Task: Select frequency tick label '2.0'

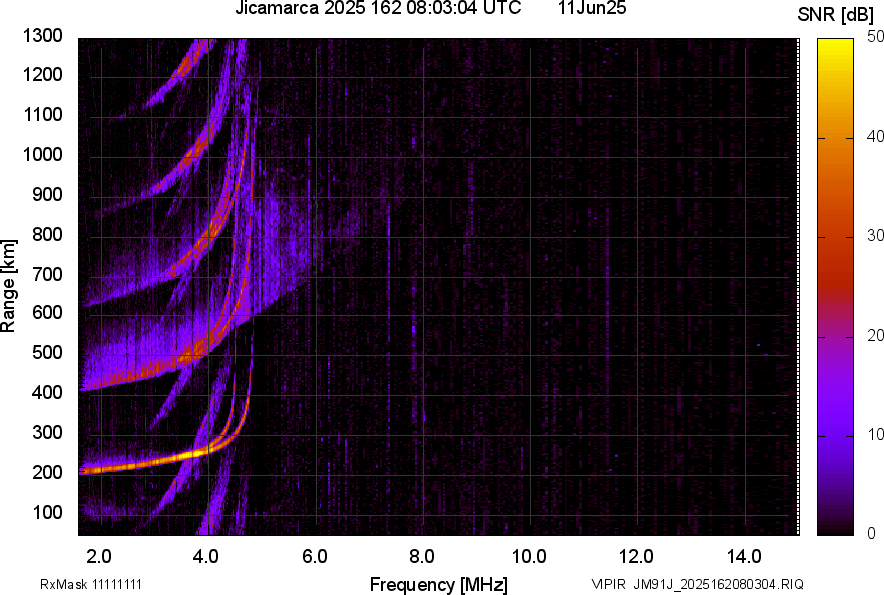Action: tap(99, 557)
